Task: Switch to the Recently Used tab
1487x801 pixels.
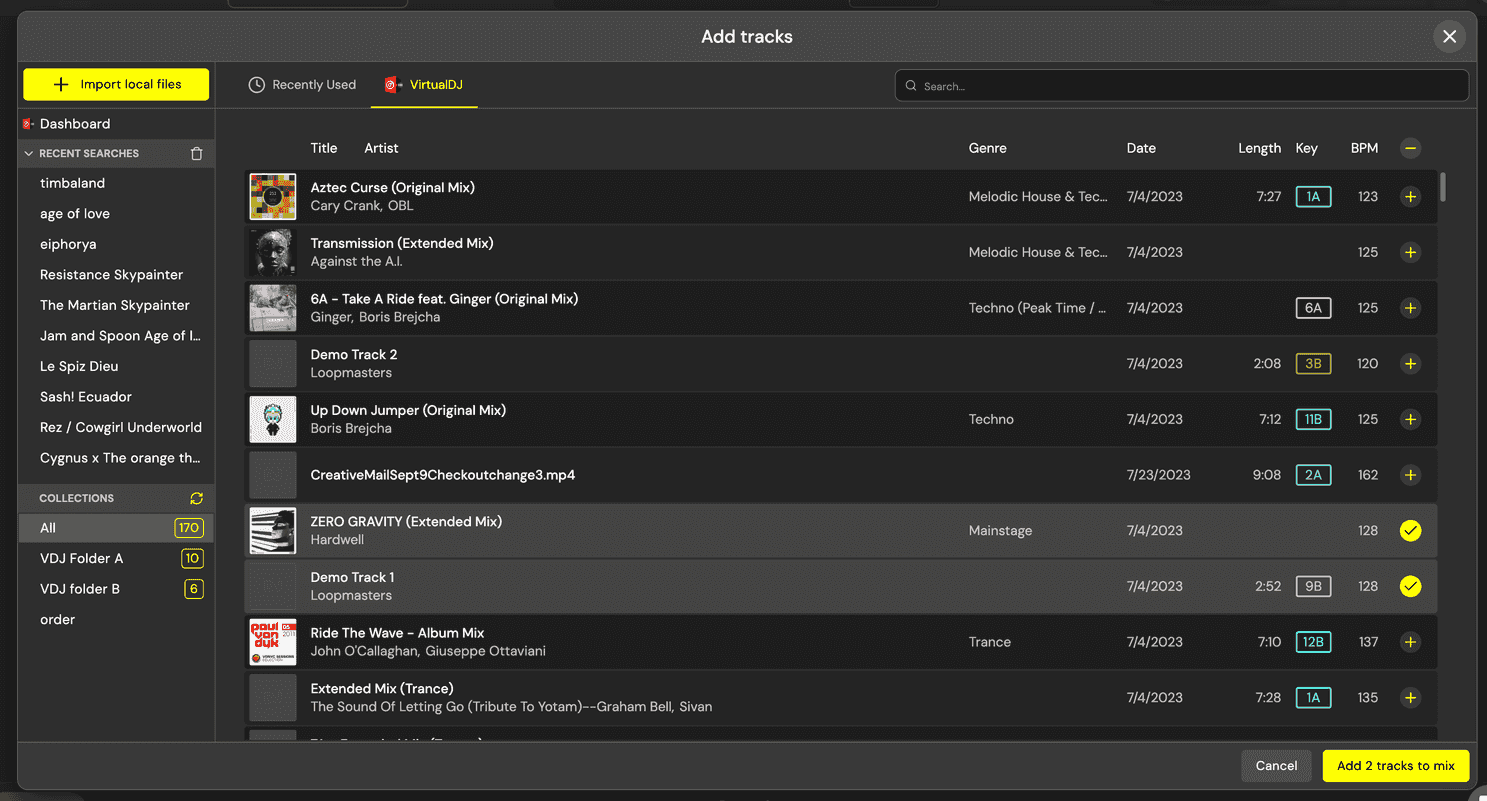Action: pyautogui.click(x=302, y=85)
